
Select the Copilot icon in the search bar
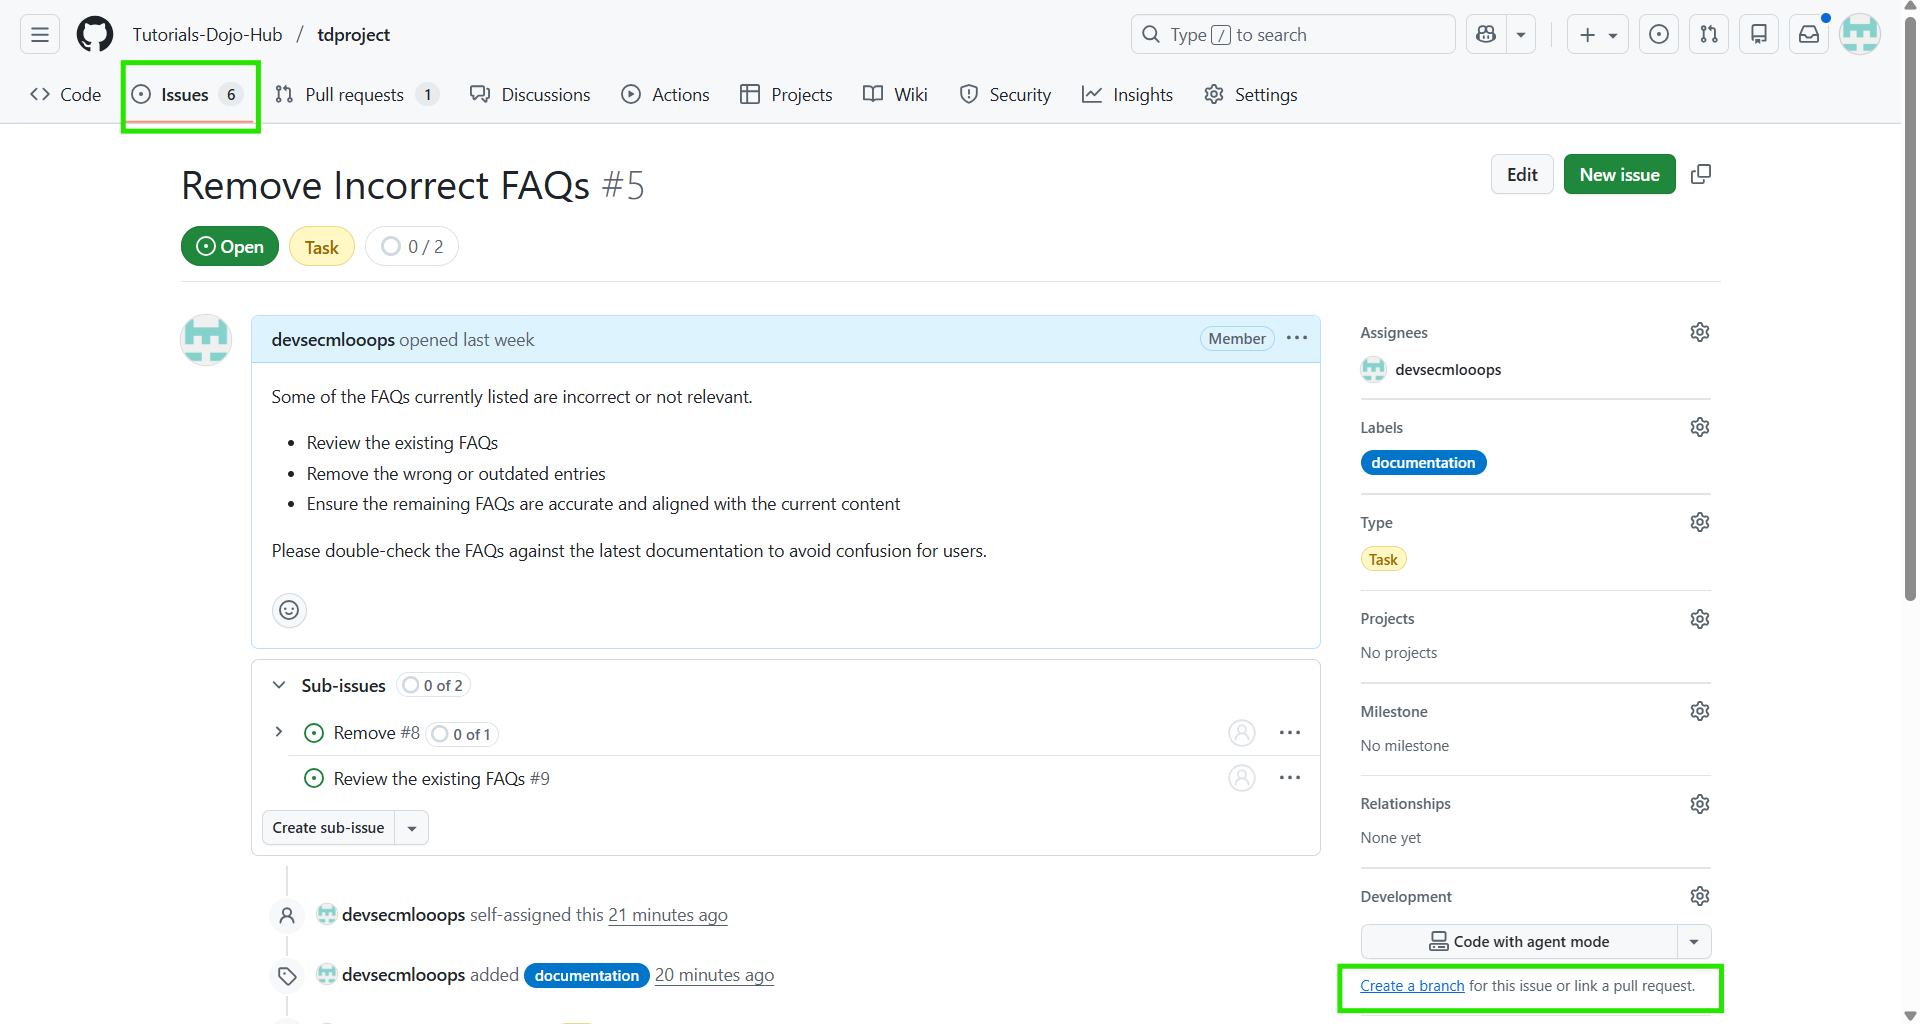tap(1484, 33)
